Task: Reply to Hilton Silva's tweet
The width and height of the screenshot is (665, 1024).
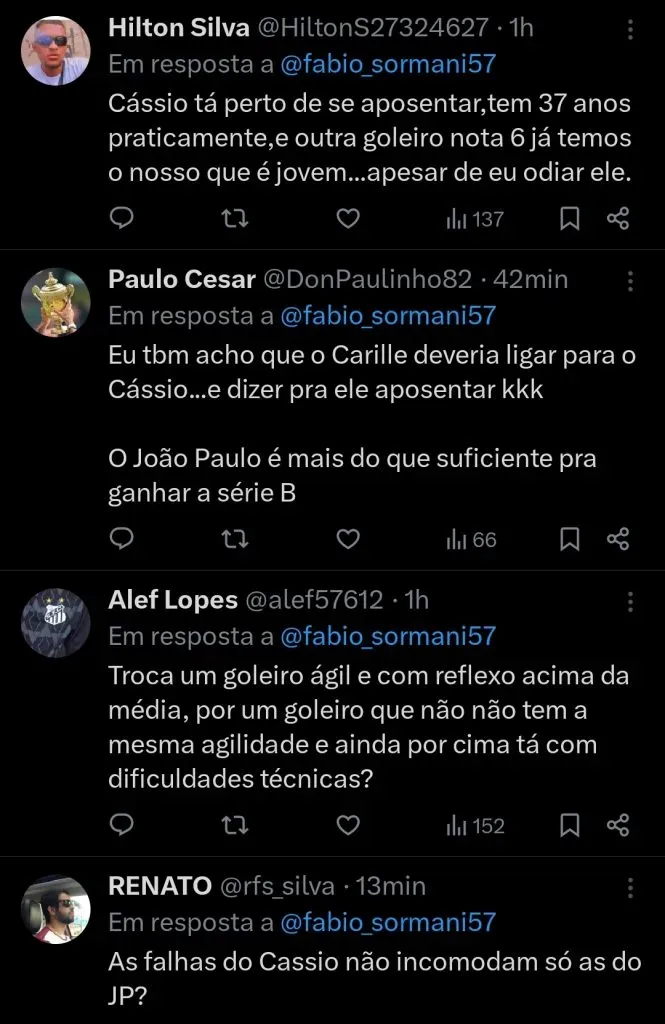Action: (122, 219)
